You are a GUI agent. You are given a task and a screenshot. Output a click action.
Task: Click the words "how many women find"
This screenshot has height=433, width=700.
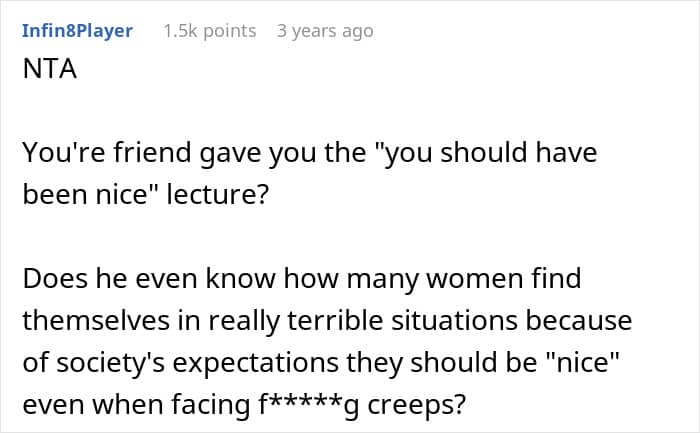pyautogui.click(x=433, y=279)
